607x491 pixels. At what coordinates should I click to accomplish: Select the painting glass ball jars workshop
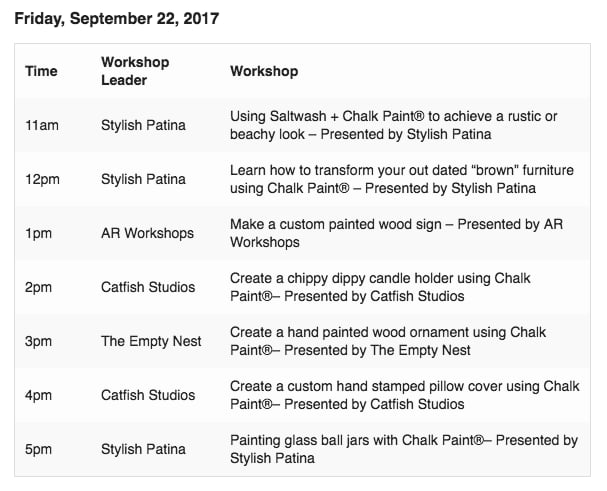point(404,449)
